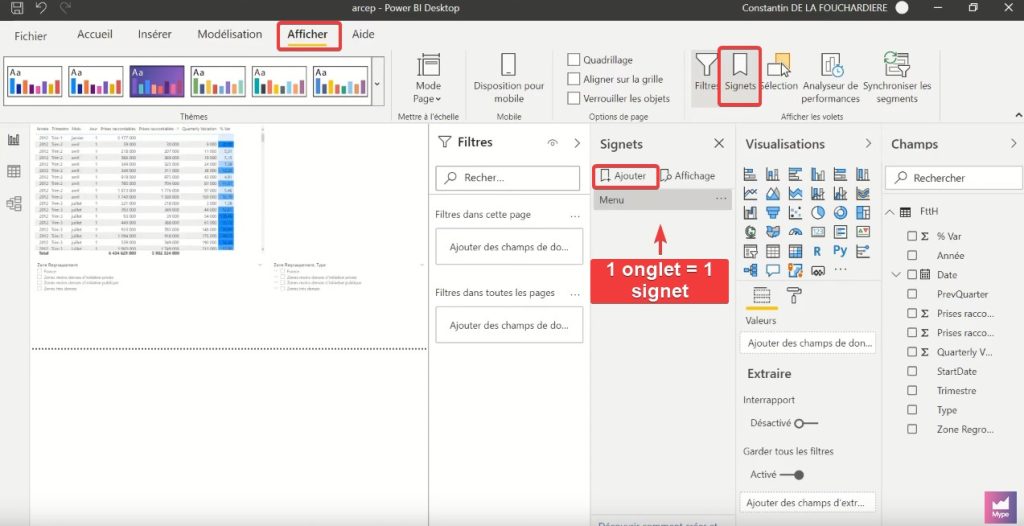Check the PrevQuarter field
The image size is (1024, 526).
pos(912,294)
